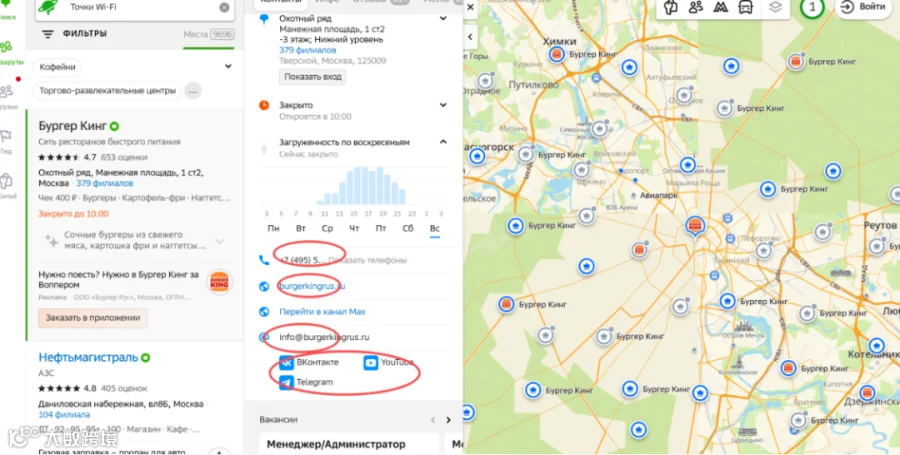Screen dimensions: 900x455
Task: Click the people icon in map toolbar
Action: click(695, 7)
